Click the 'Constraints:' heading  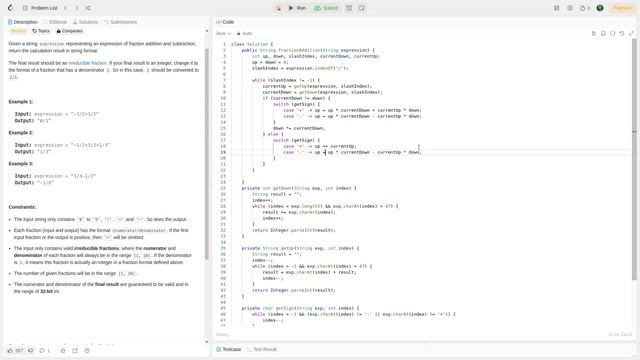click(22, 207)
